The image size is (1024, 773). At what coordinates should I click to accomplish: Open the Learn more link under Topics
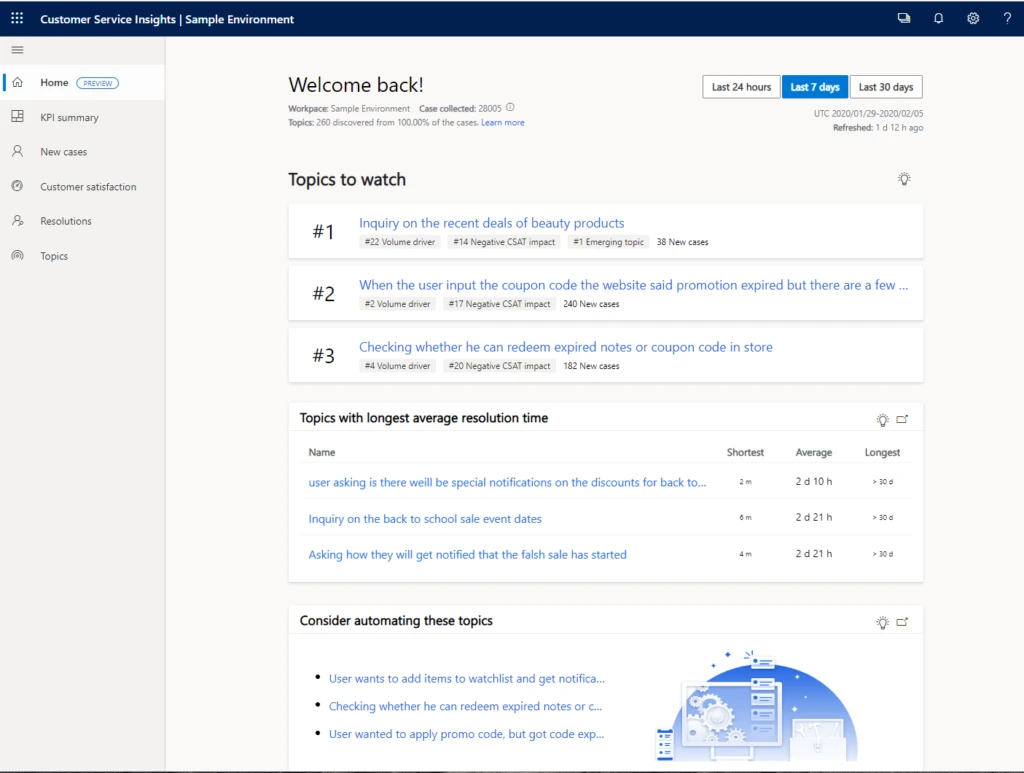(x=503, y=122)
